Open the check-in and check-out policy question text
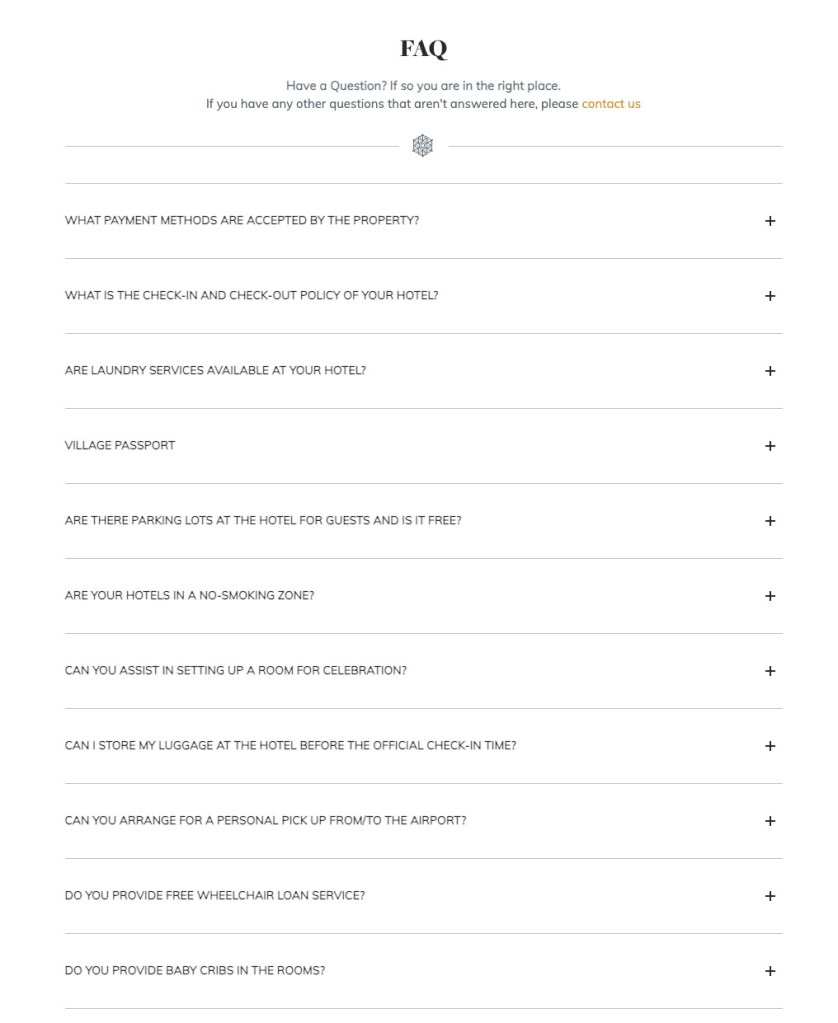Viewport: 838px width, 1023px height. (x=251, y=296)
